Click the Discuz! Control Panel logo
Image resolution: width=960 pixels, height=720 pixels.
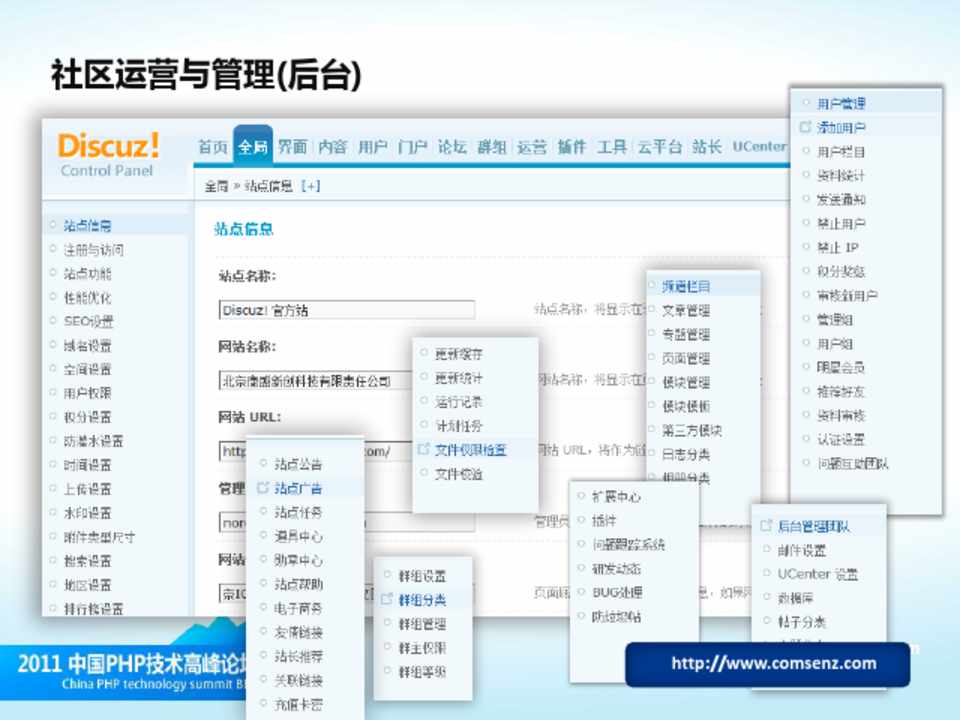[x=108, y=154]
